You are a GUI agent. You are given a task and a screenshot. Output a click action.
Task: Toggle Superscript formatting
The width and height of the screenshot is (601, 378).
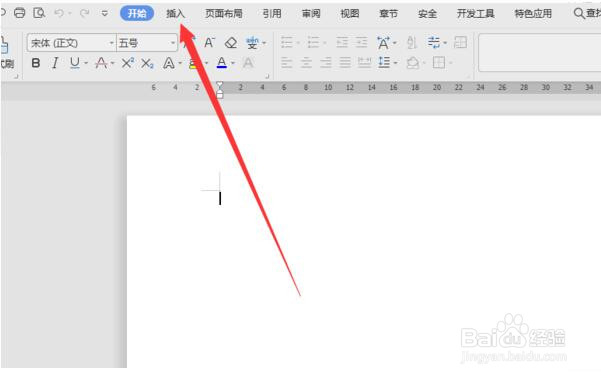coord(128,63)
